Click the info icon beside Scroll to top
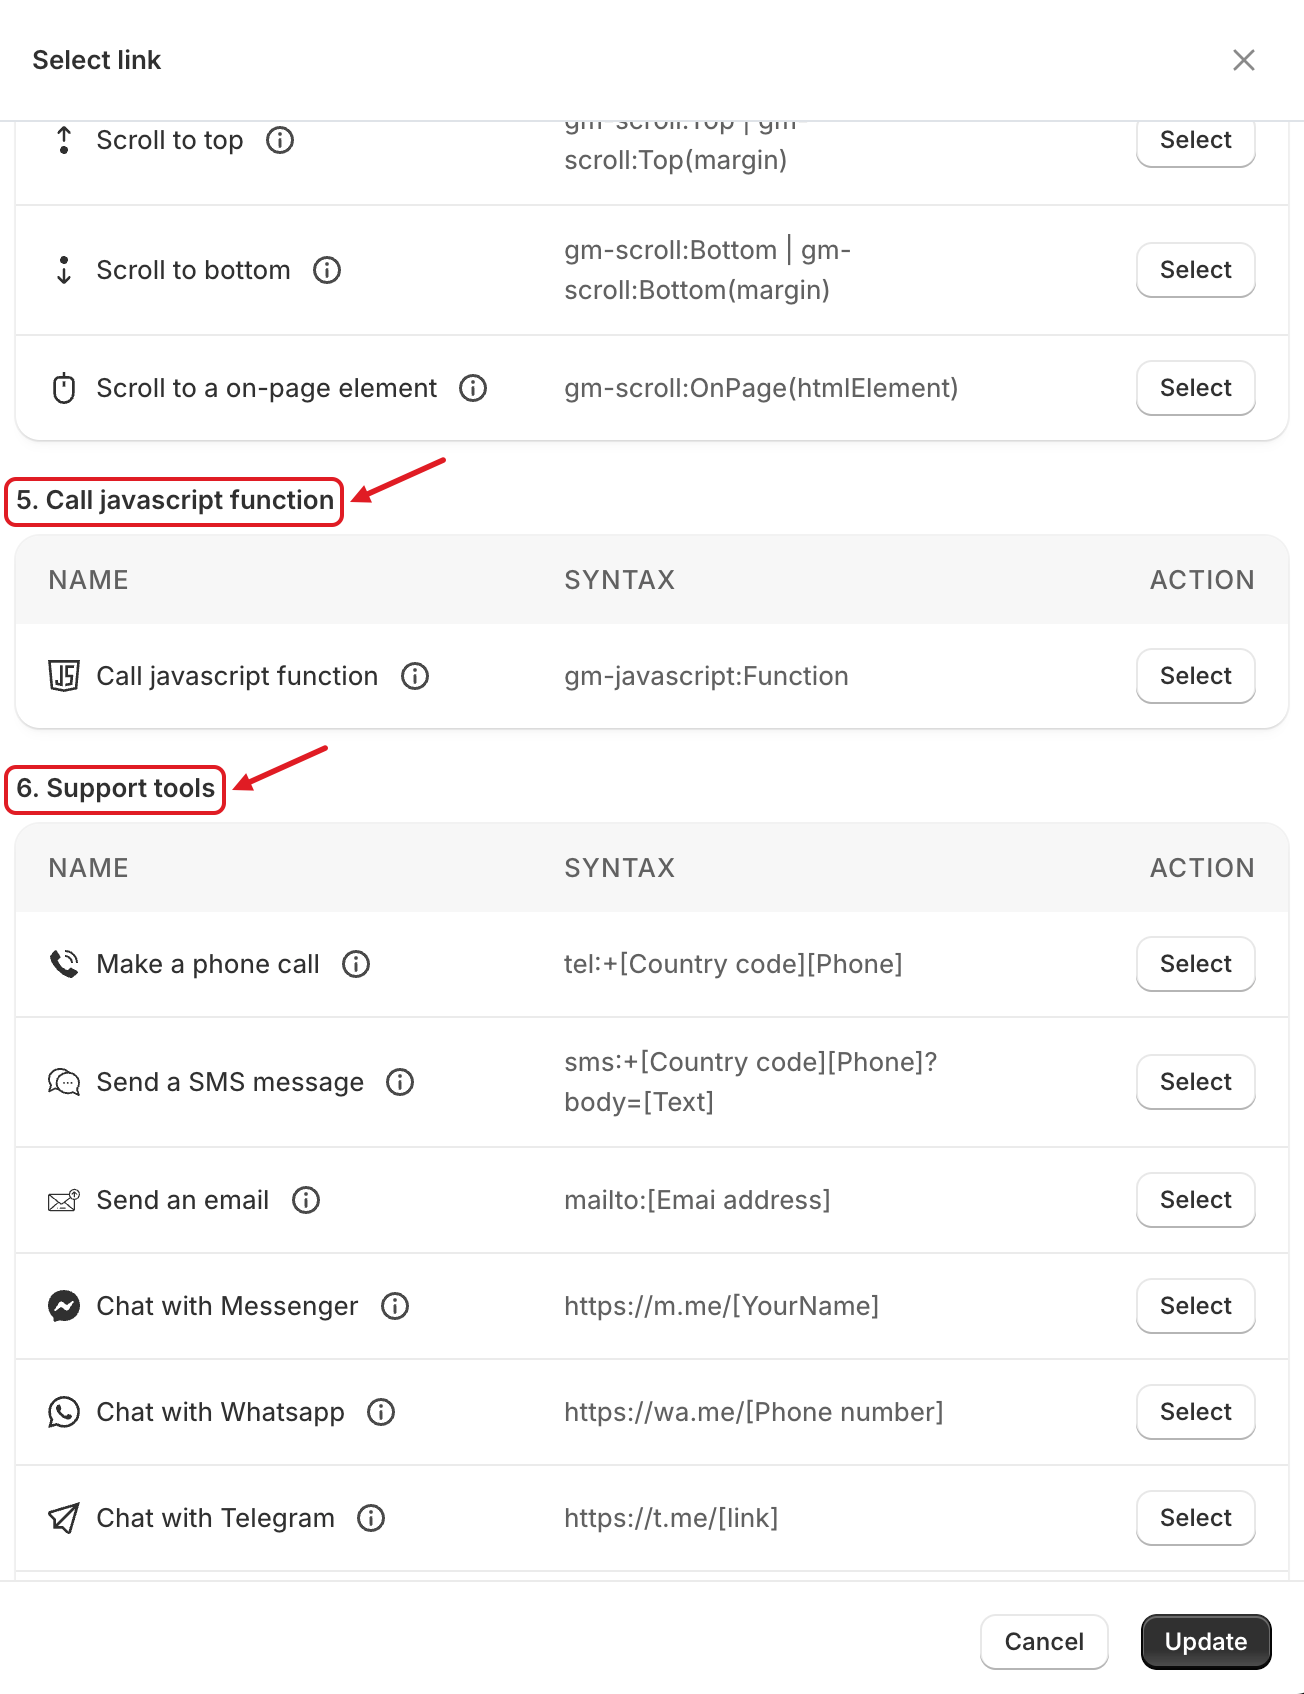1304x1694 pixels. [x=280, y=140]
